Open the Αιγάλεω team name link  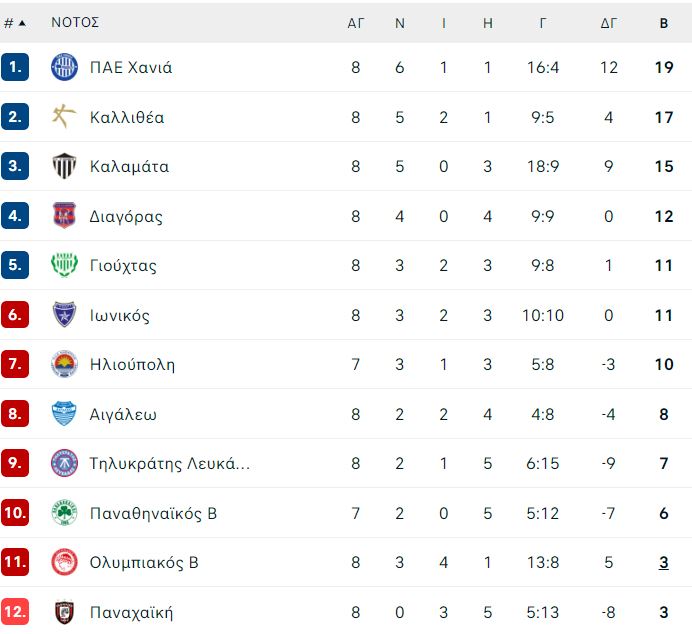(x=123, y=414)
